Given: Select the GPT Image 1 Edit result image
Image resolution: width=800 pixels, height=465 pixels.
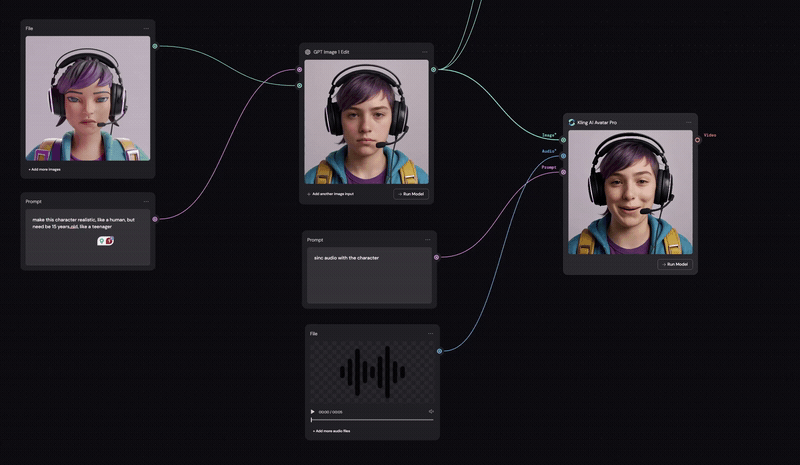Looking at the screenshot, I should (366, 122).
